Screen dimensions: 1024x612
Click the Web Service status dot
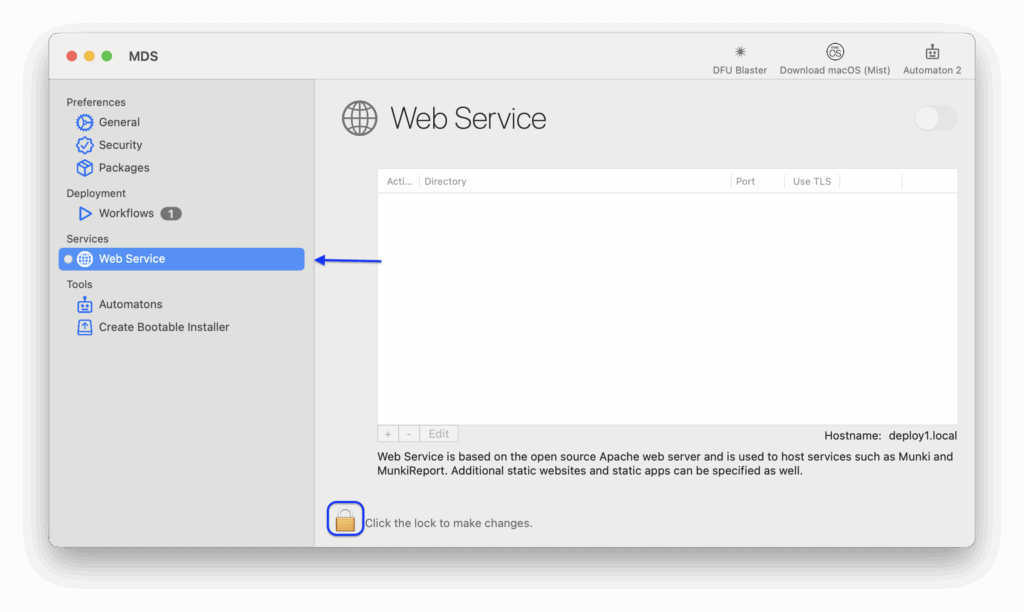click(68, 259)
